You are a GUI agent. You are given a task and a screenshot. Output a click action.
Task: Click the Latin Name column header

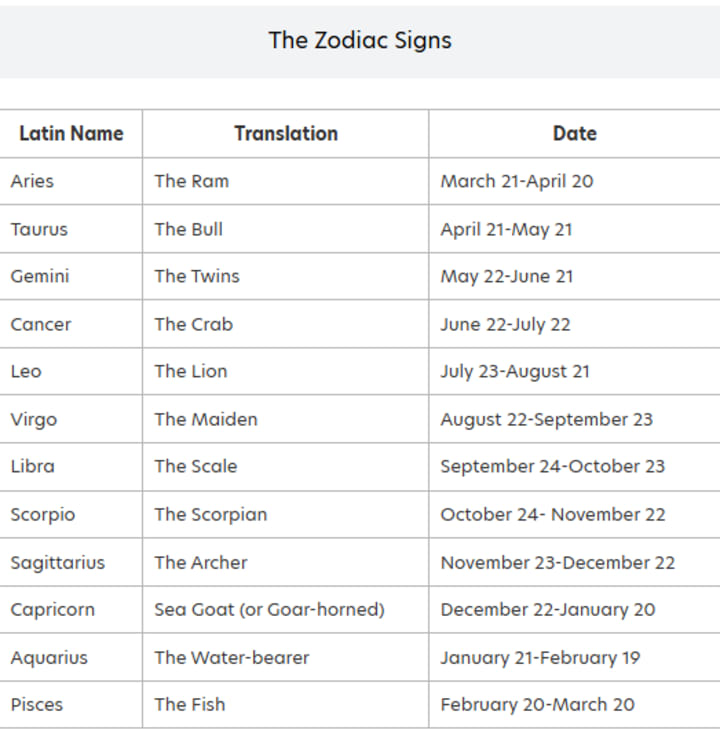pyautogui.click(x=71, y=134)
